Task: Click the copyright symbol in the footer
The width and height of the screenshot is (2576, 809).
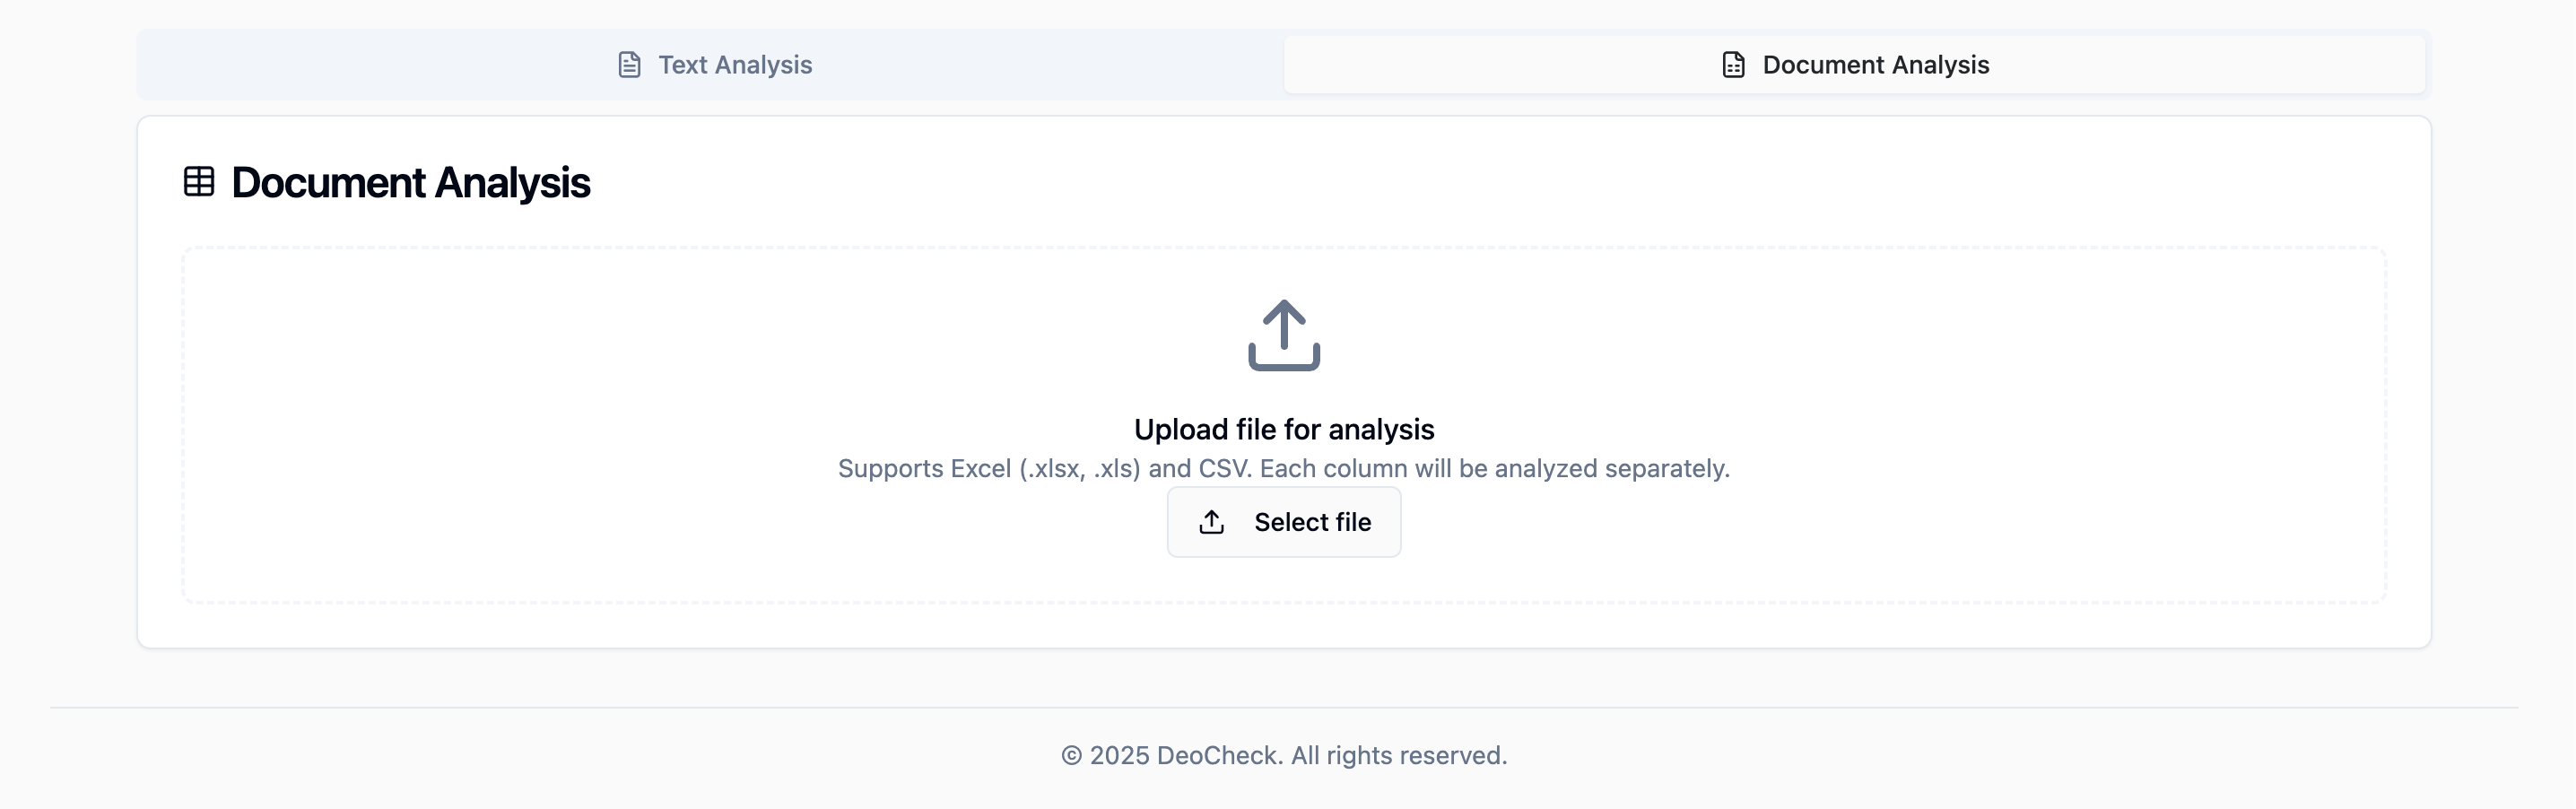Action: pyautogui.click(x=1071, y=756)
